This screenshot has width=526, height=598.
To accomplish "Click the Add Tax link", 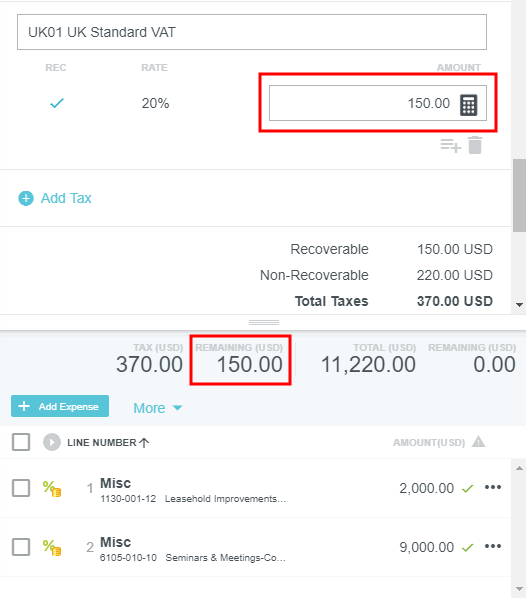I will point(66,198).
